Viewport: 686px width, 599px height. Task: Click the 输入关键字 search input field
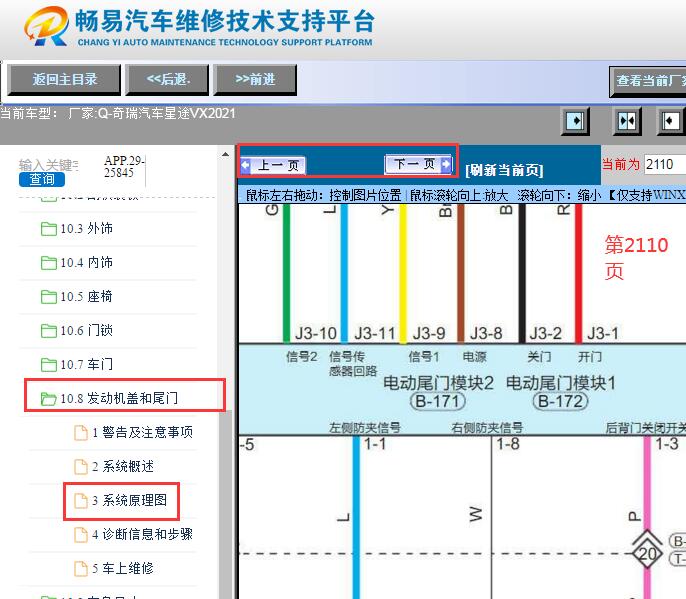coord(48,165)
